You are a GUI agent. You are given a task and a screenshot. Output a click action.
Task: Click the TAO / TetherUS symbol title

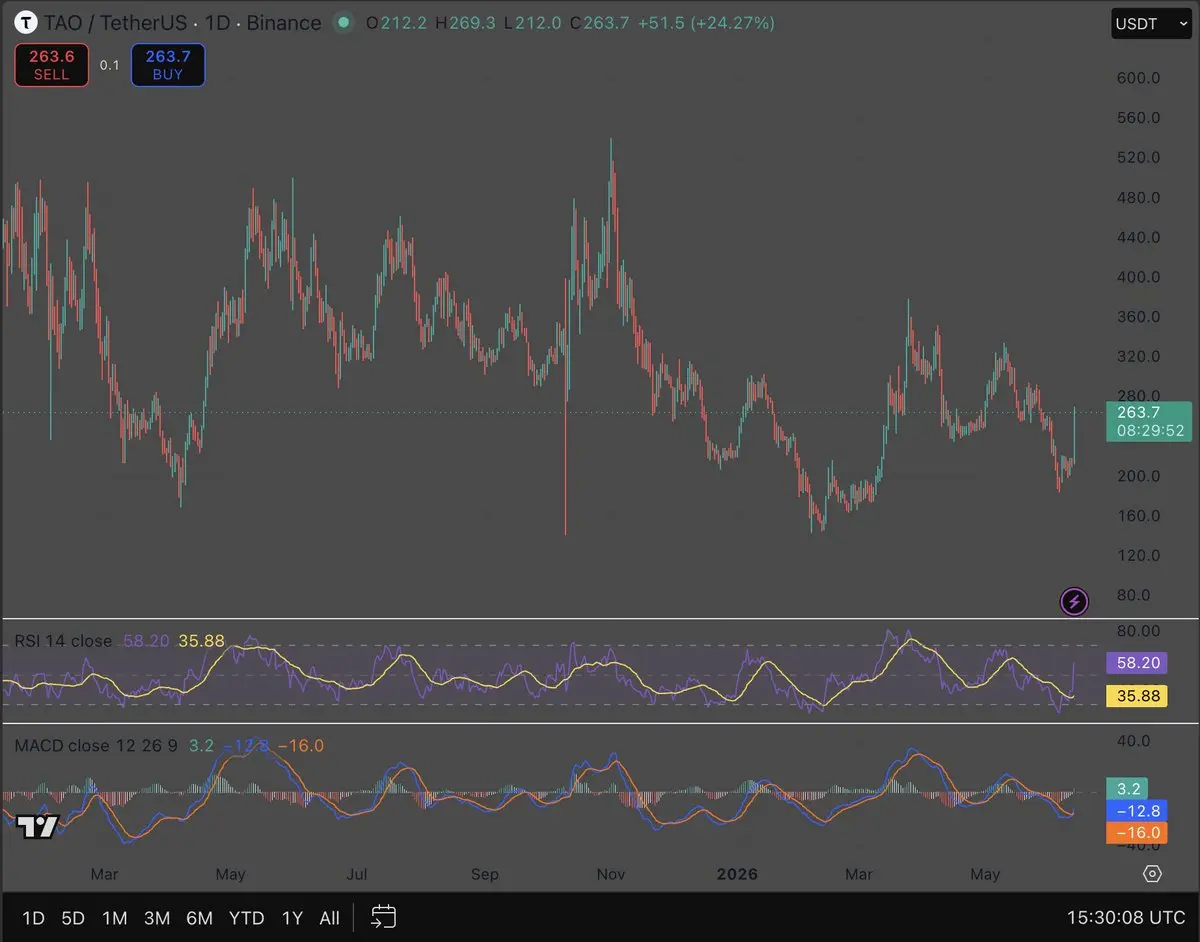pyautogui.click(x=116, y=22)
